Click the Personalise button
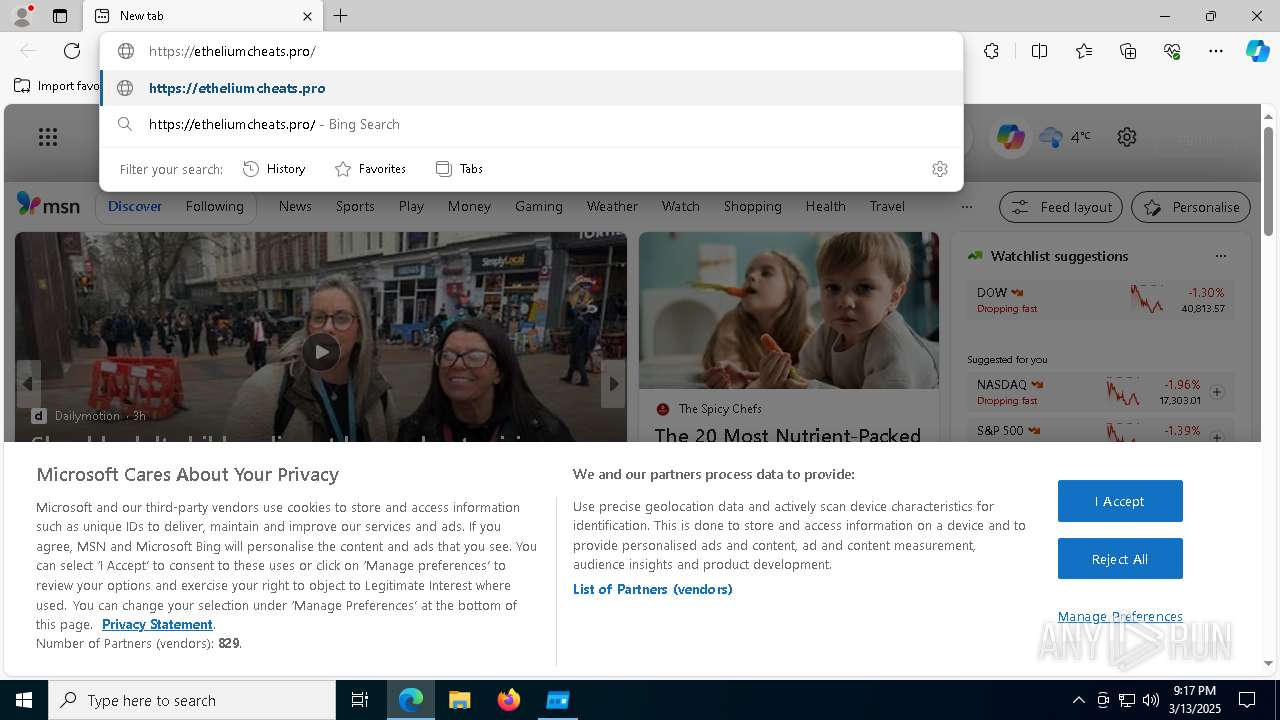 (1190, 207)
